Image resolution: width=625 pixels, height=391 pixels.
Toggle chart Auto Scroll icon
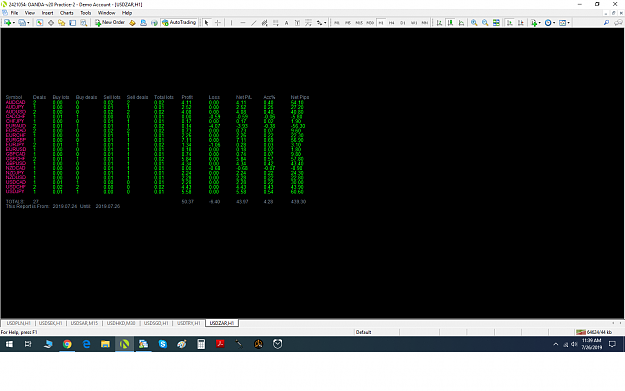click(x=509, y=23)
